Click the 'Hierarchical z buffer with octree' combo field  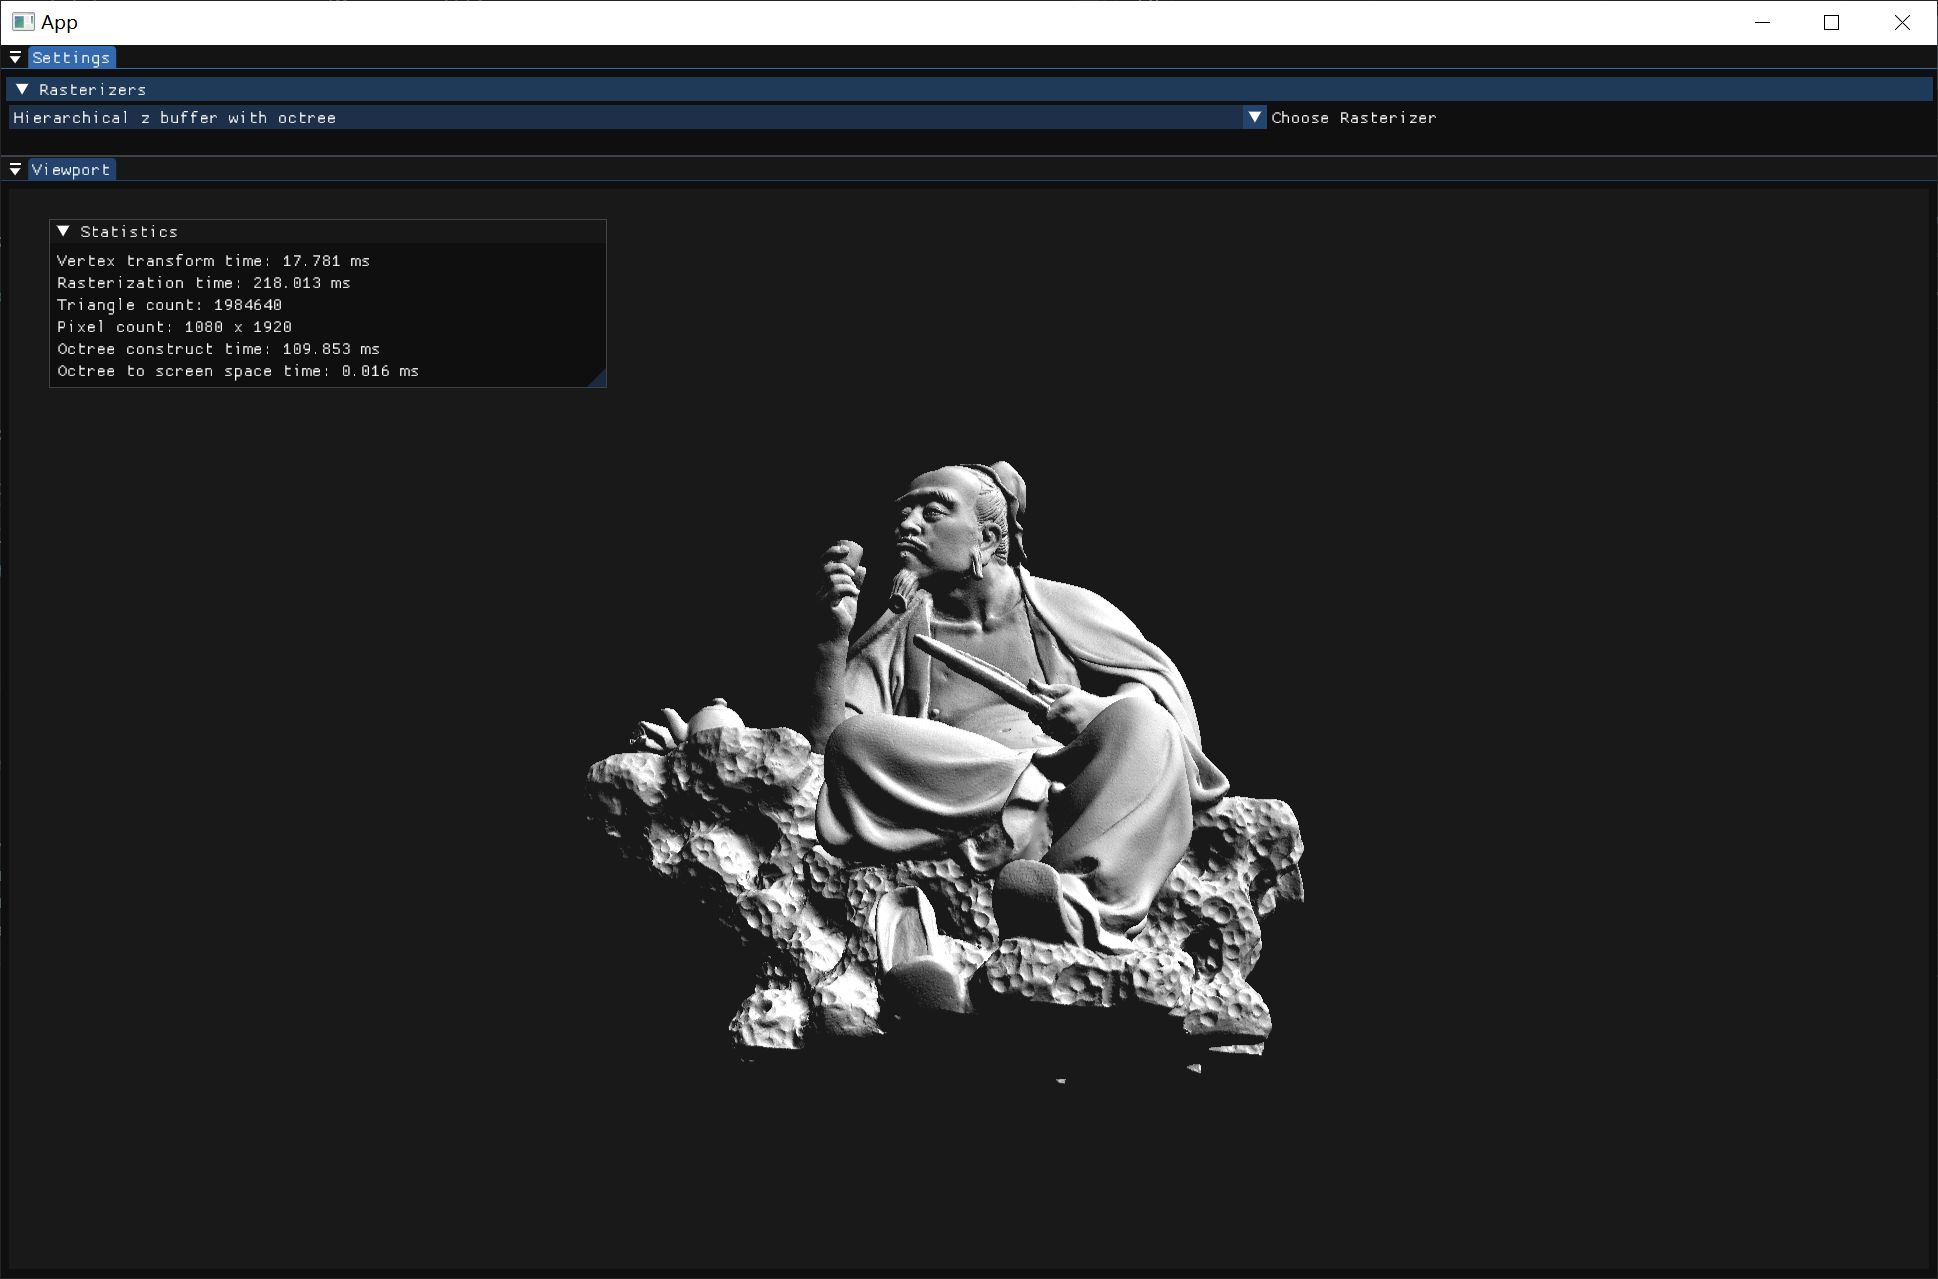[620, 118]
